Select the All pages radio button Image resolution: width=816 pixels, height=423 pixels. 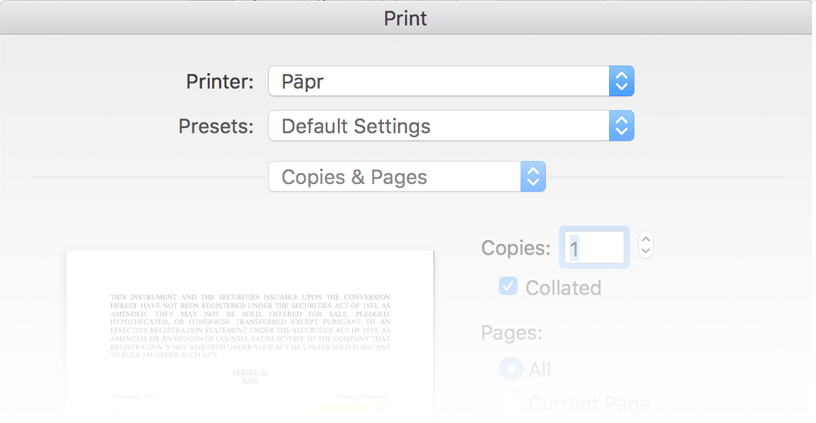tap(511, 369)
